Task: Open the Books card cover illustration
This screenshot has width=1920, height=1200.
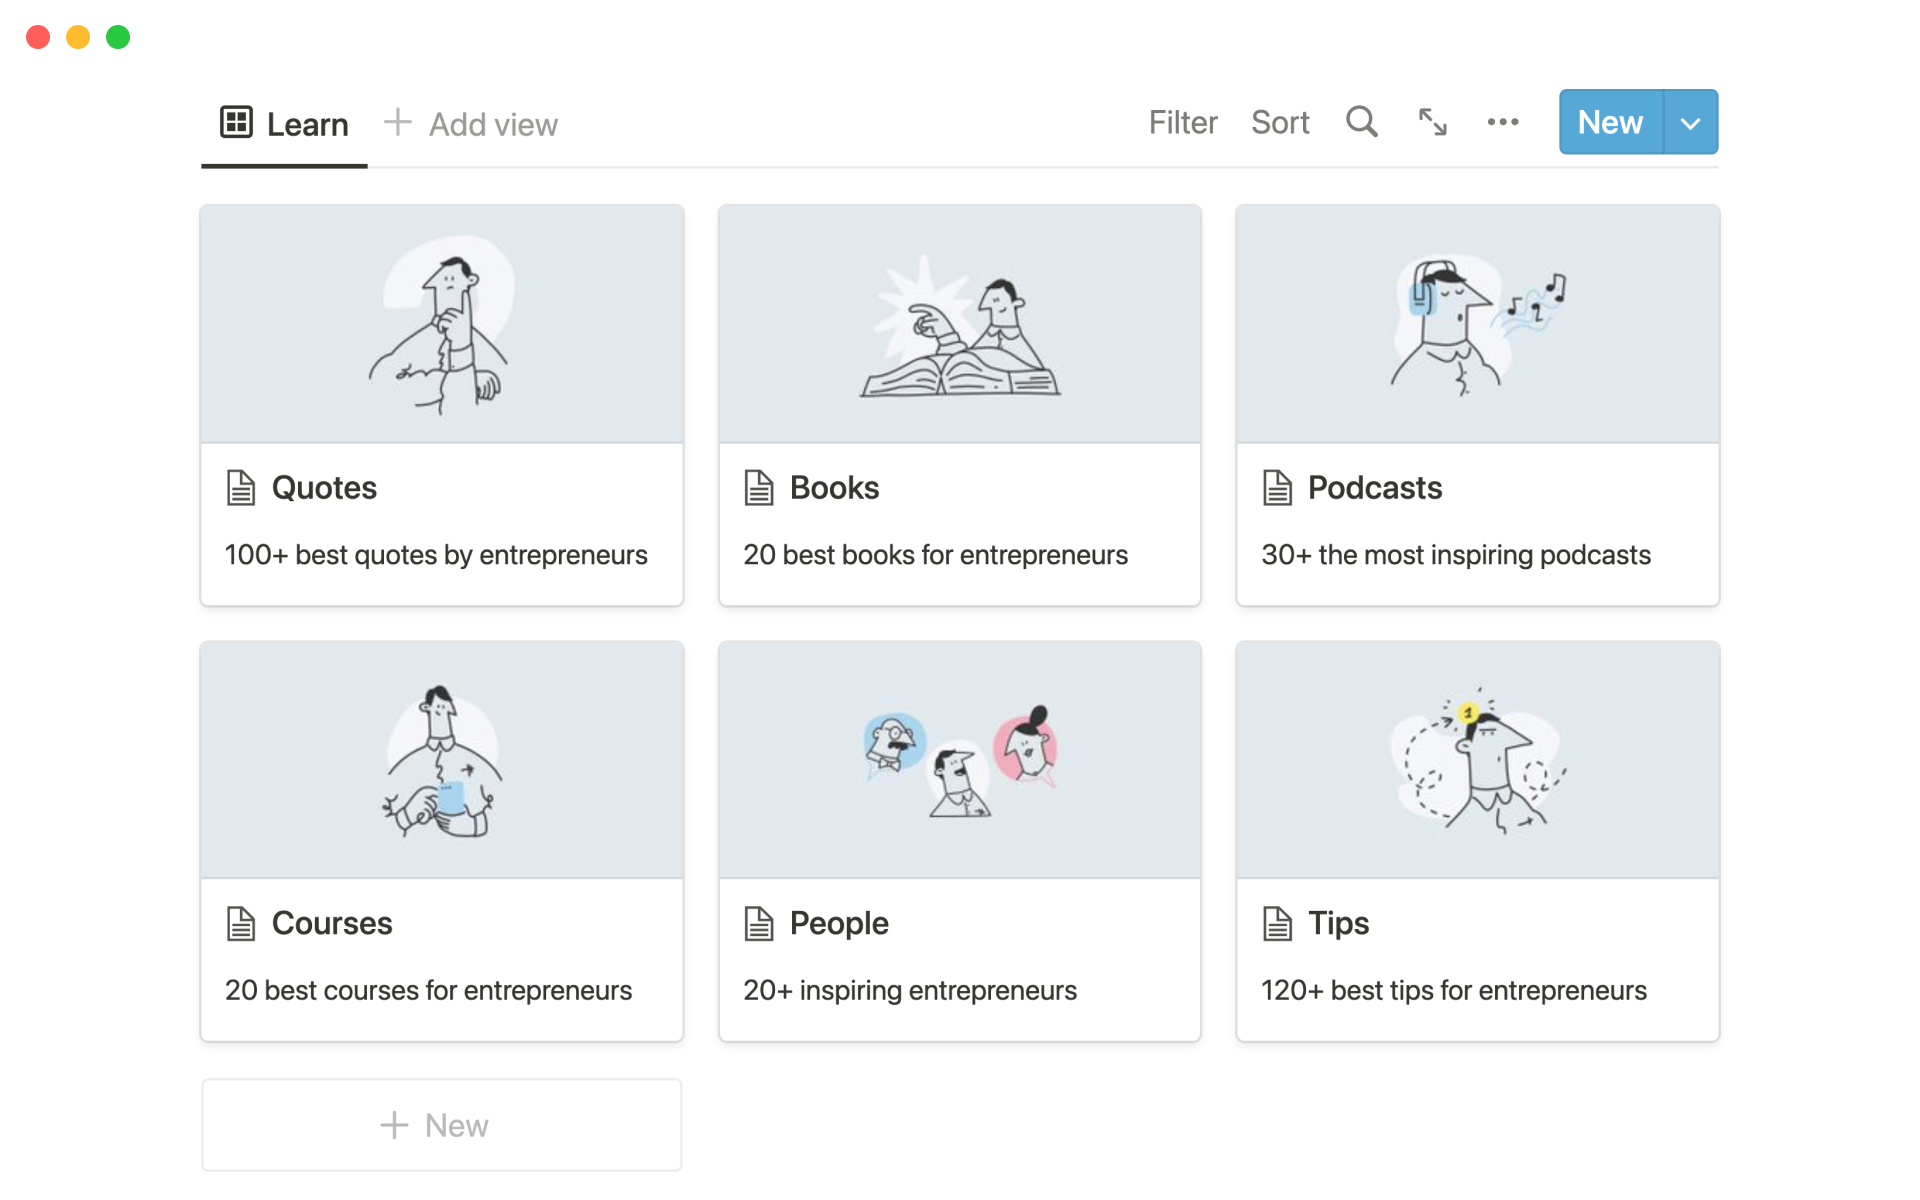Action: (x=959, y=324)
